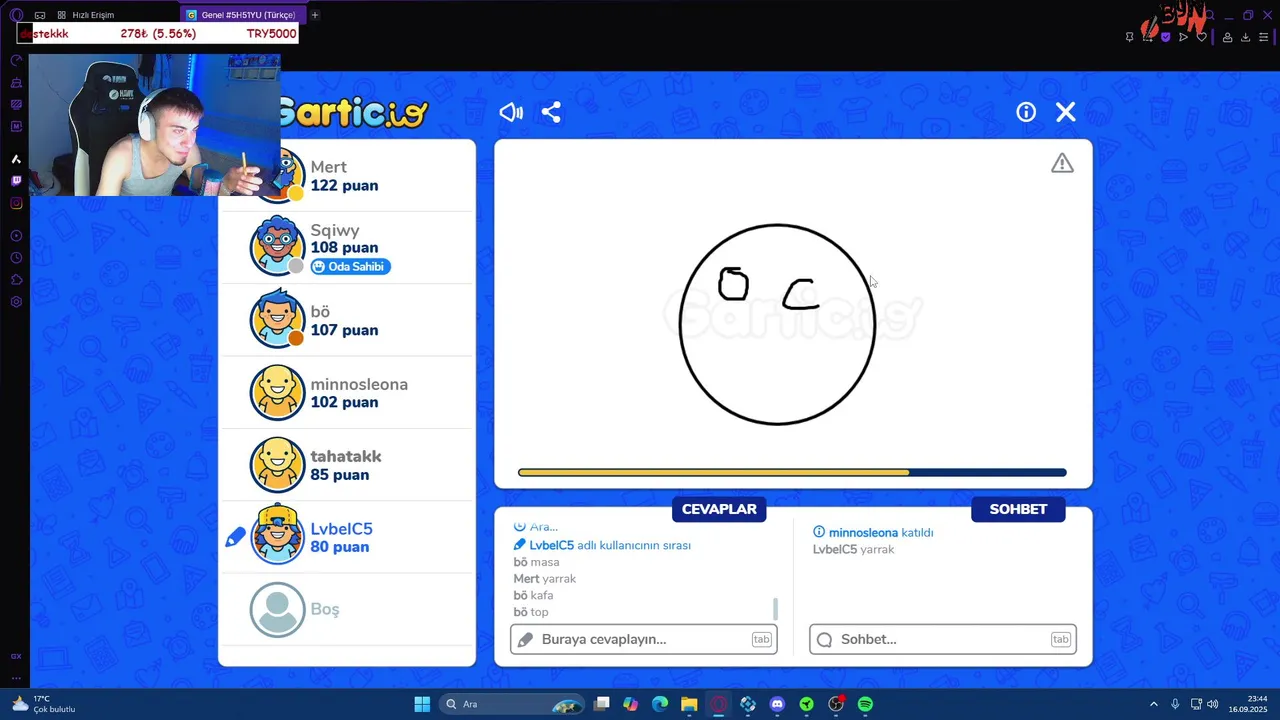Open the CEVAPLAR tab
This screenshot has height=720, width=1280.
[719, 509]
